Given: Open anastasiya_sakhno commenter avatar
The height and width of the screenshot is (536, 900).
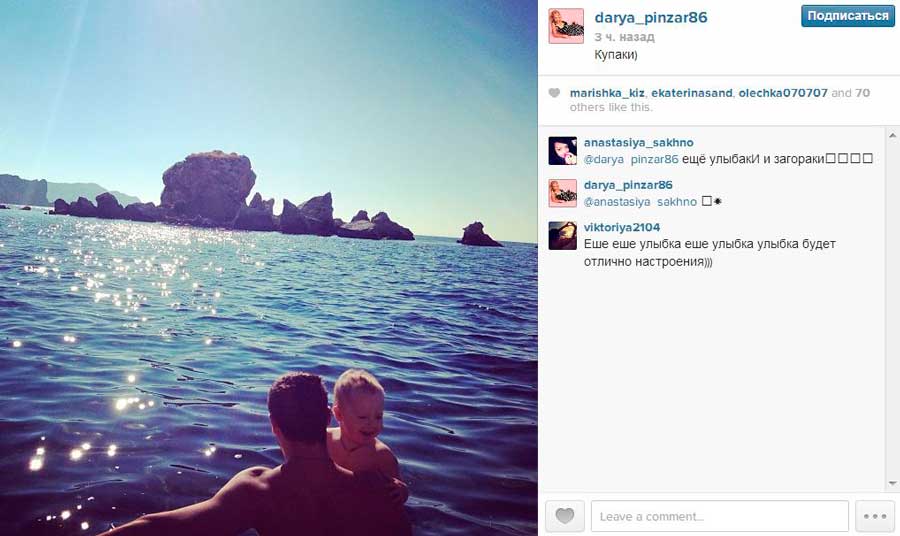Looking at the screenshot, I should 562,151.
